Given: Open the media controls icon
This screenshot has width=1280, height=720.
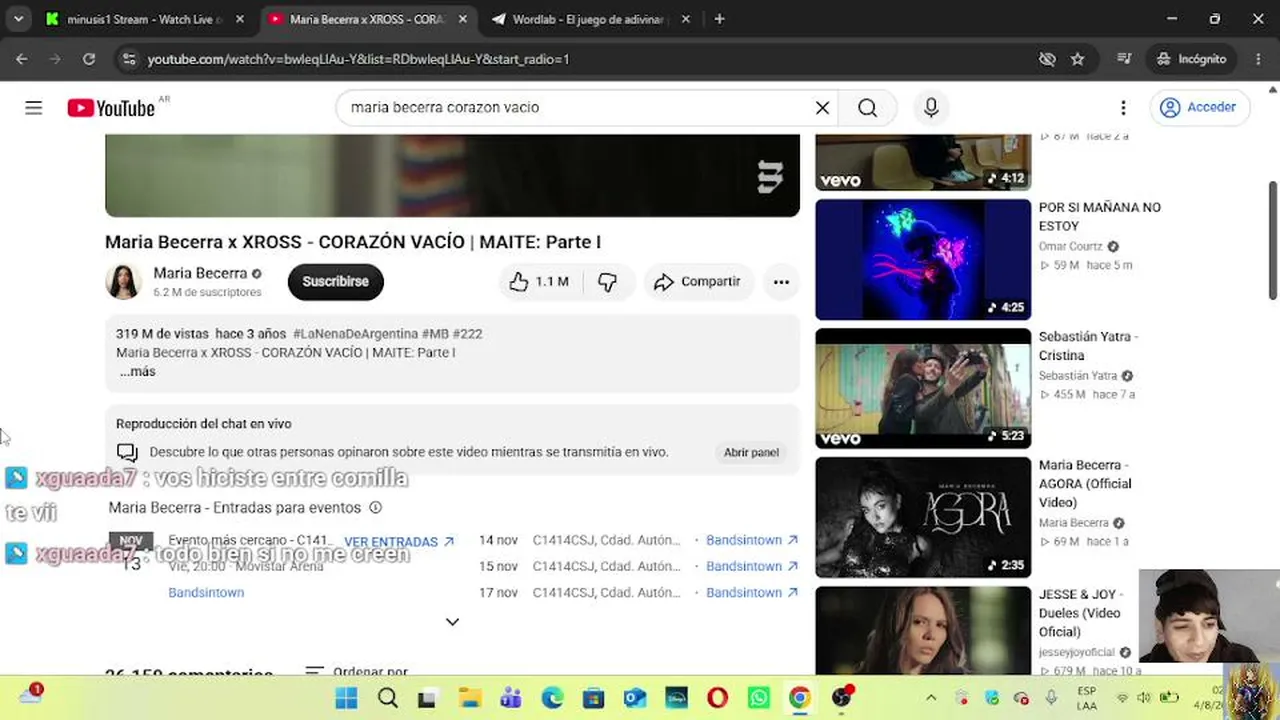Looking at the screenshot, I should 1124,59.
